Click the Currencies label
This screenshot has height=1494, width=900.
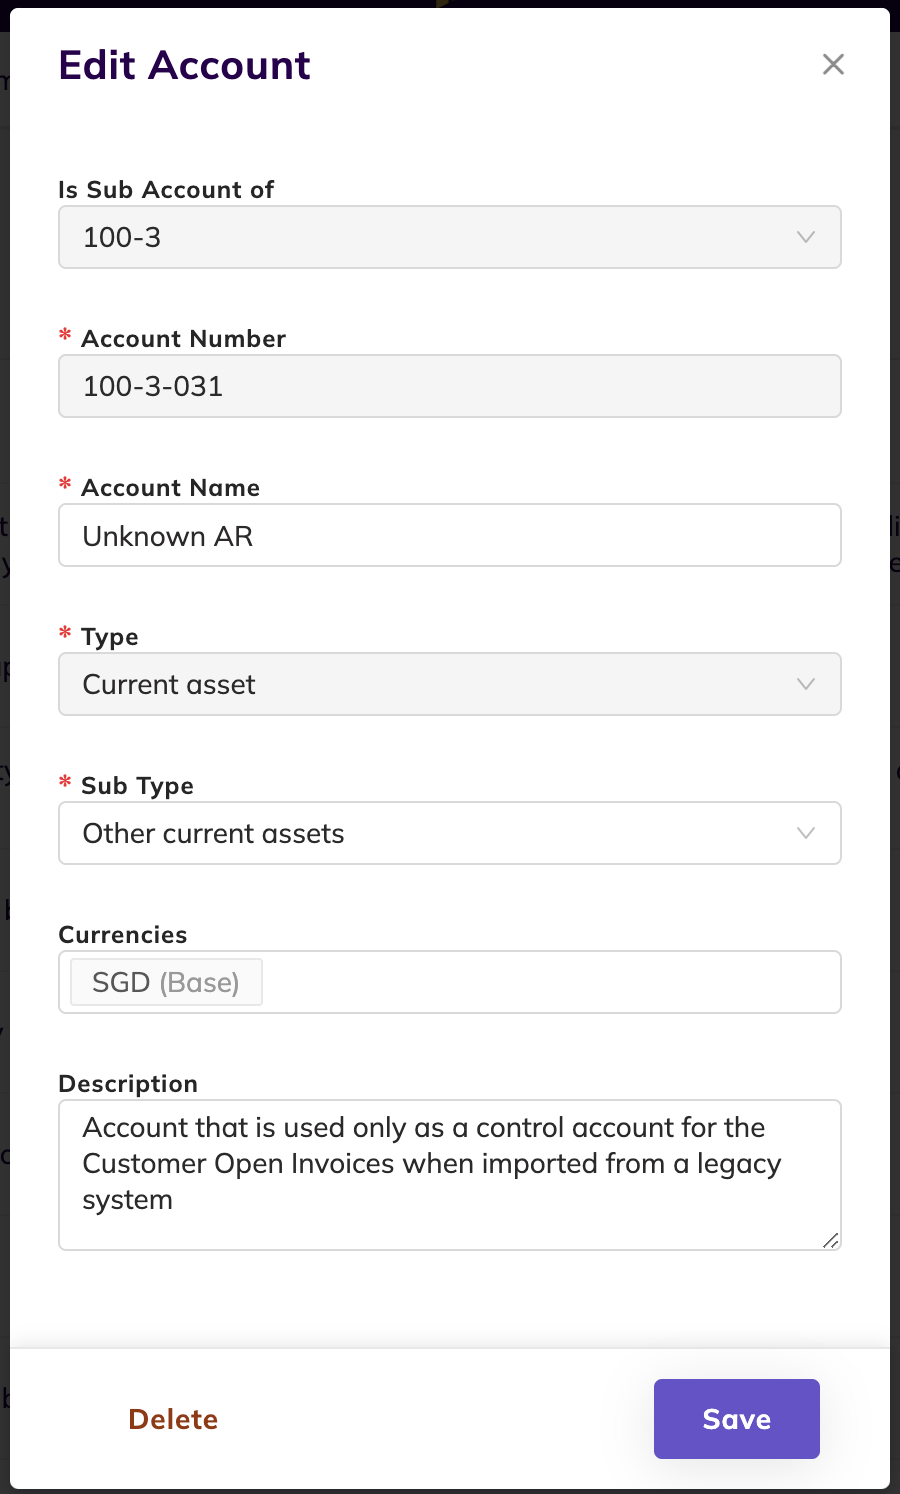(123, 934)
